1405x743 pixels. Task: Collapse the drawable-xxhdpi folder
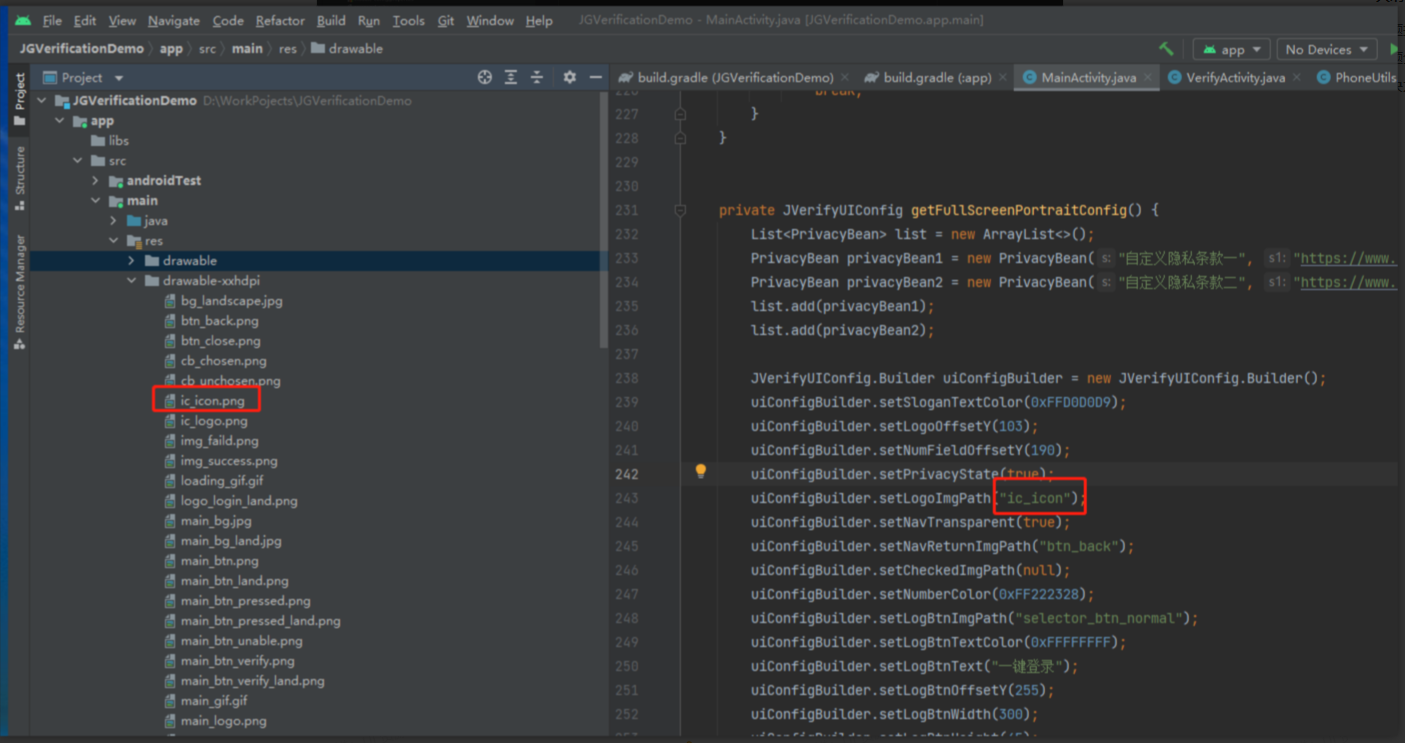[x=131, y=281]
